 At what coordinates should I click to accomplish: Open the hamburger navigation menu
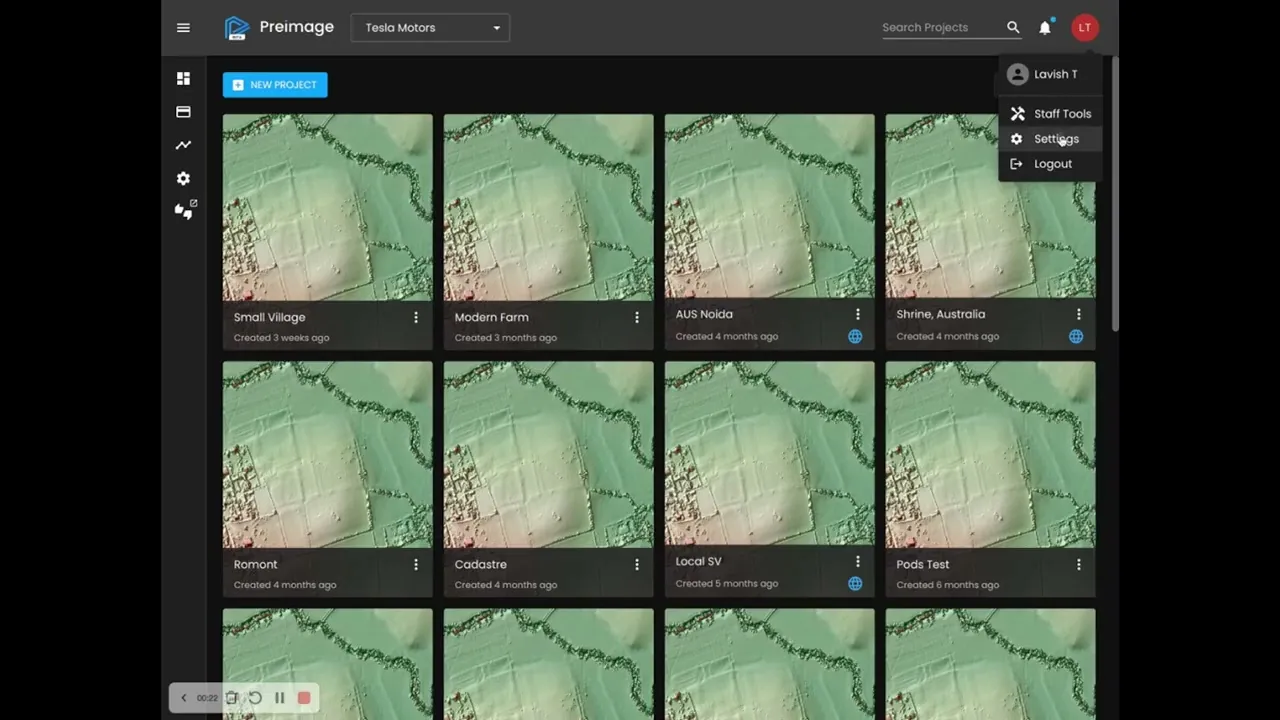(183, 28)
